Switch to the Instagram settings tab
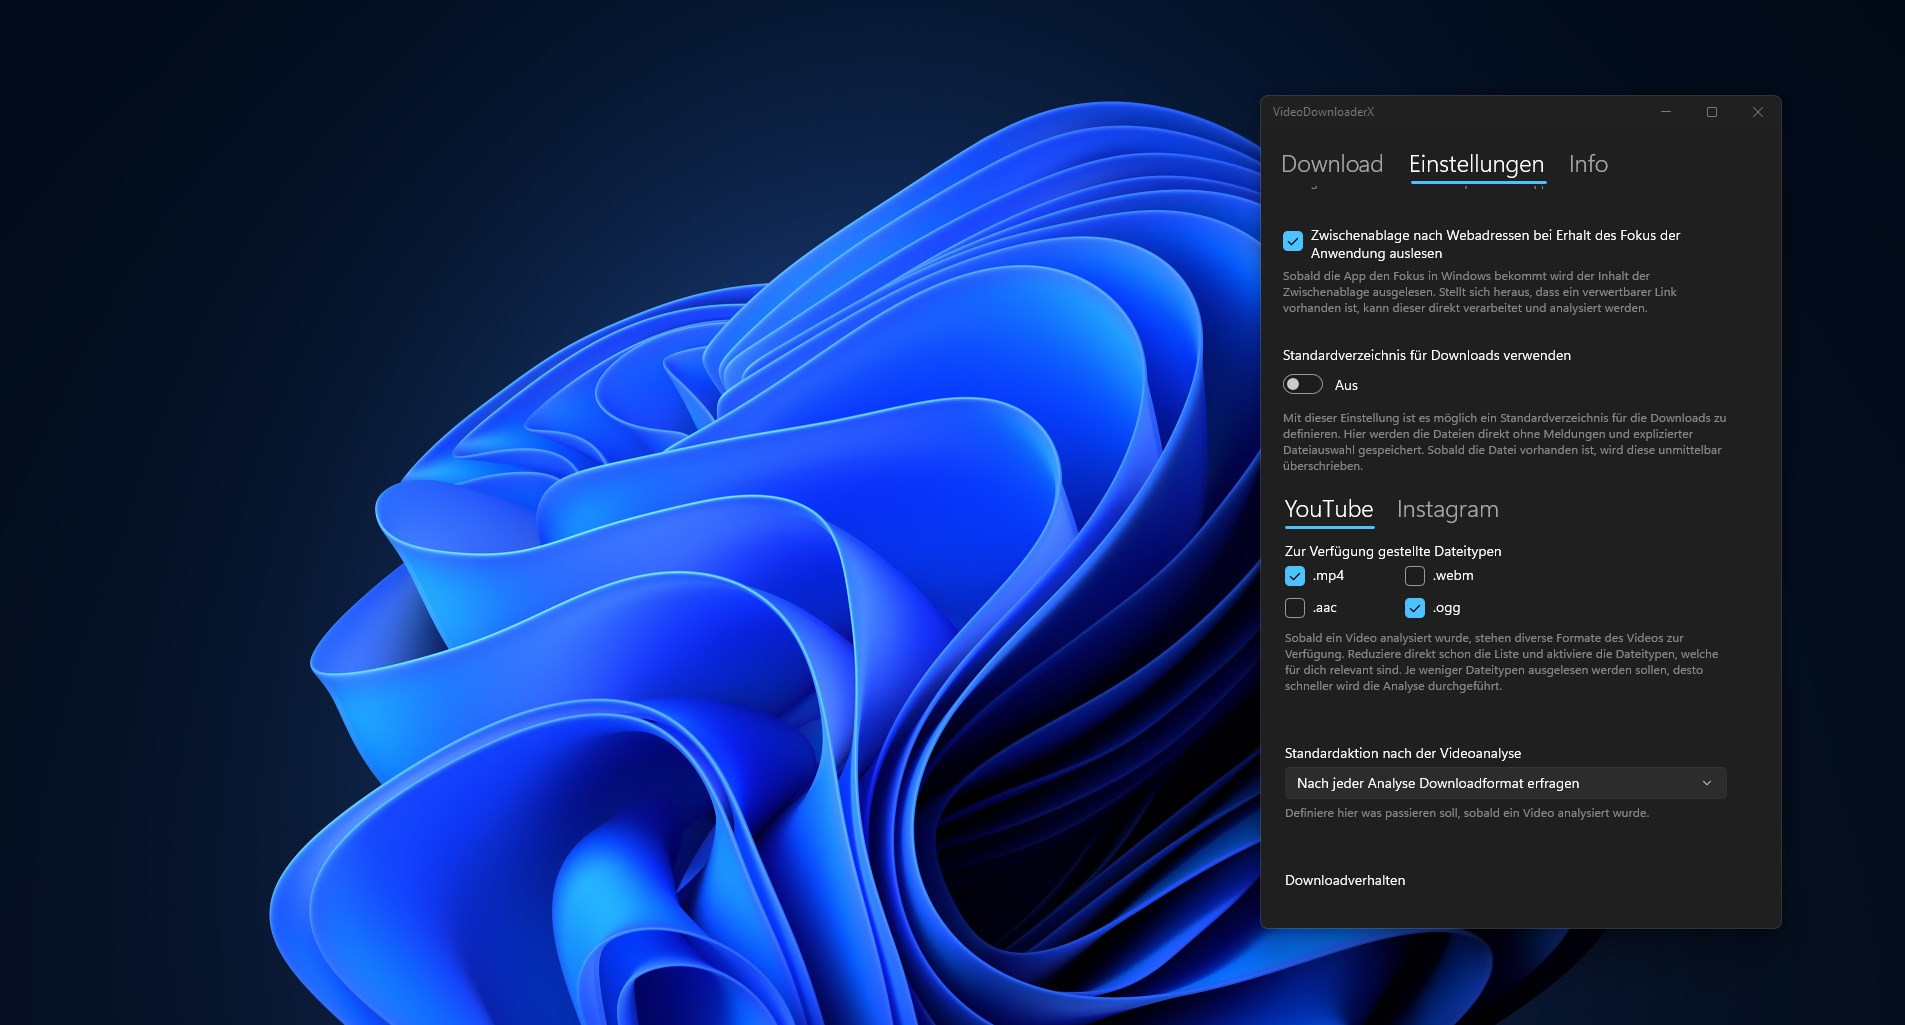The image size is (1905, 1025). 1447,510
